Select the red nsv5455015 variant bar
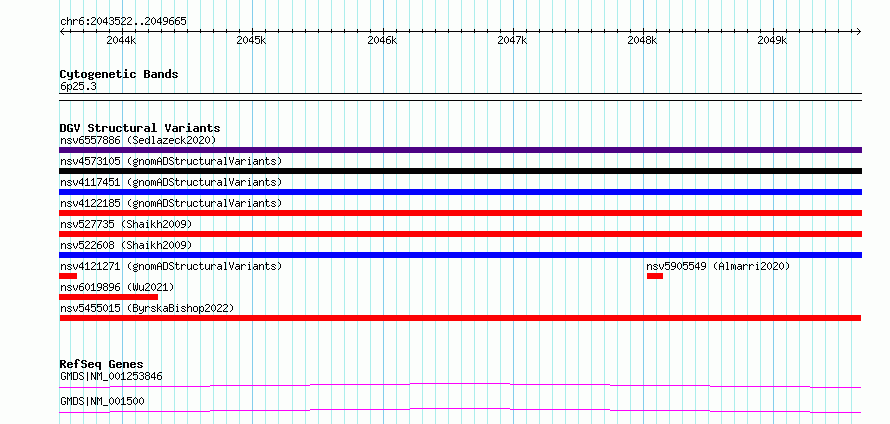890x424 pixels. click(x=460, y=318)
